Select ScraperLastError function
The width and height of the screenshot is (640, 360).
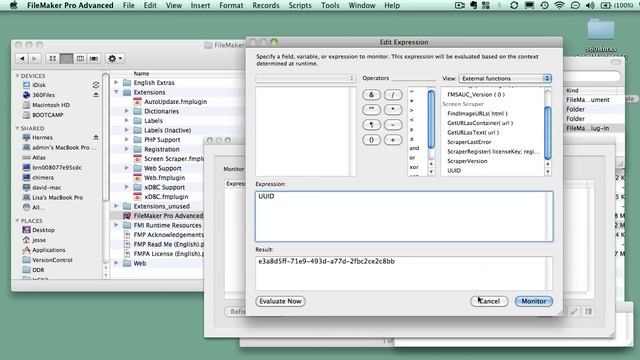pyautogui.click(x=469, y=142)
